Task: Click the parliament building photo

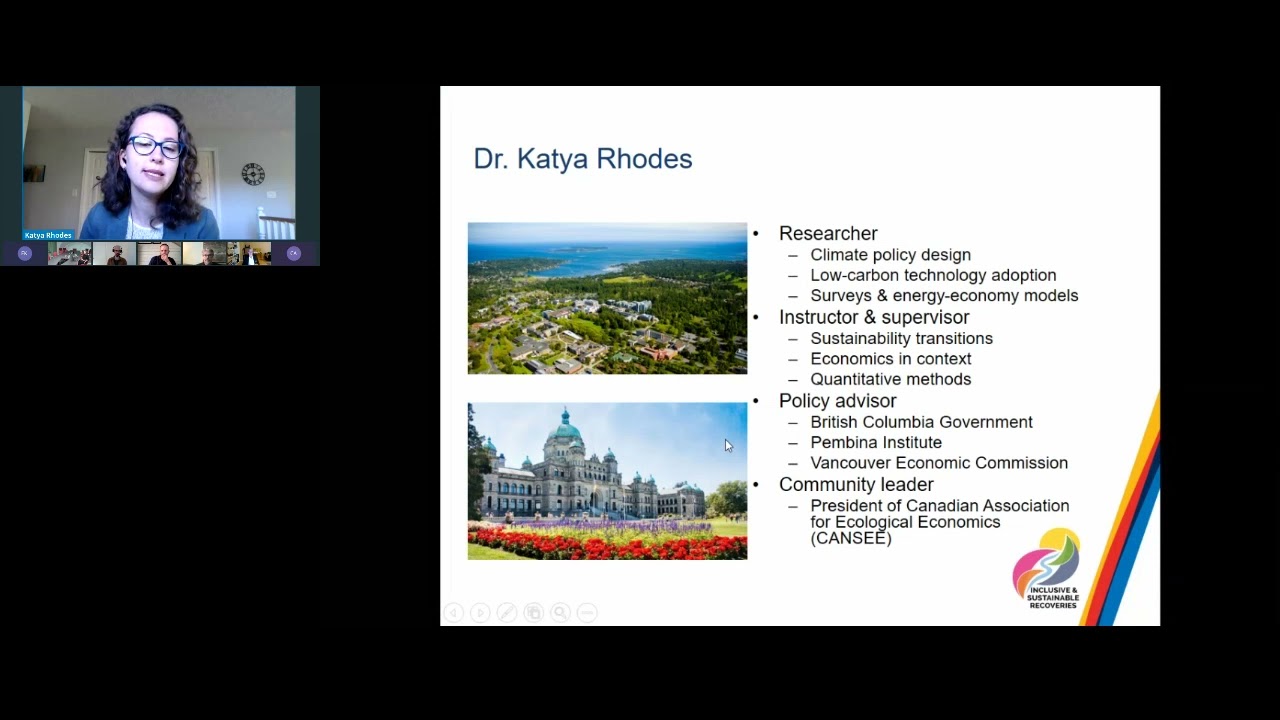Action: (607, 480)
